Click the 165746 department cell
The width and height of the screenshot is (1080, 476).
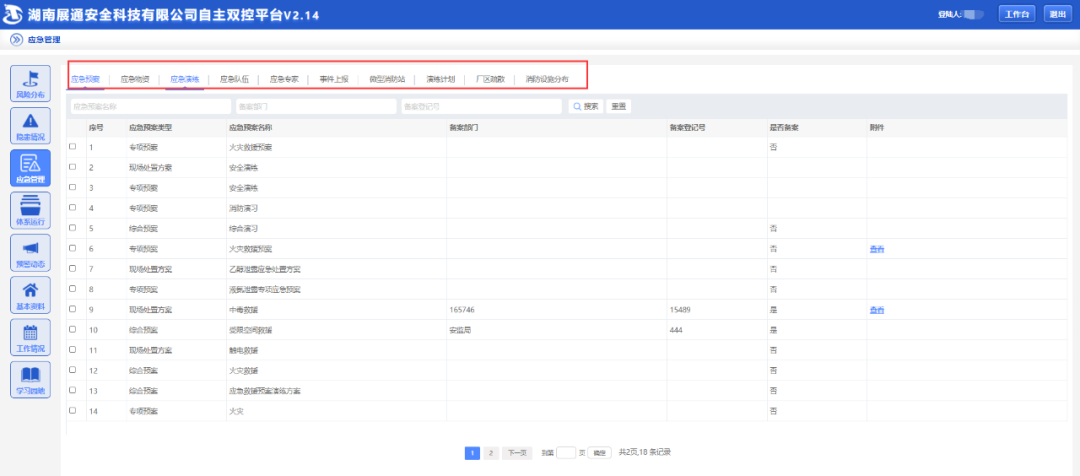click(461, 310)
